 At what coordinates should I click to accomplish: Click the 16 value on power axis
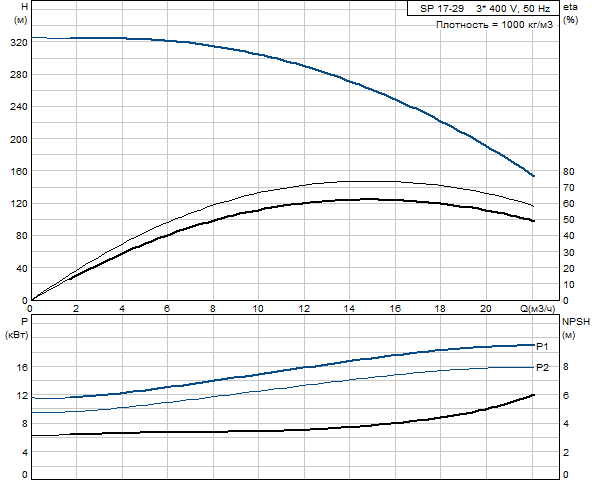tap(23, 367)
